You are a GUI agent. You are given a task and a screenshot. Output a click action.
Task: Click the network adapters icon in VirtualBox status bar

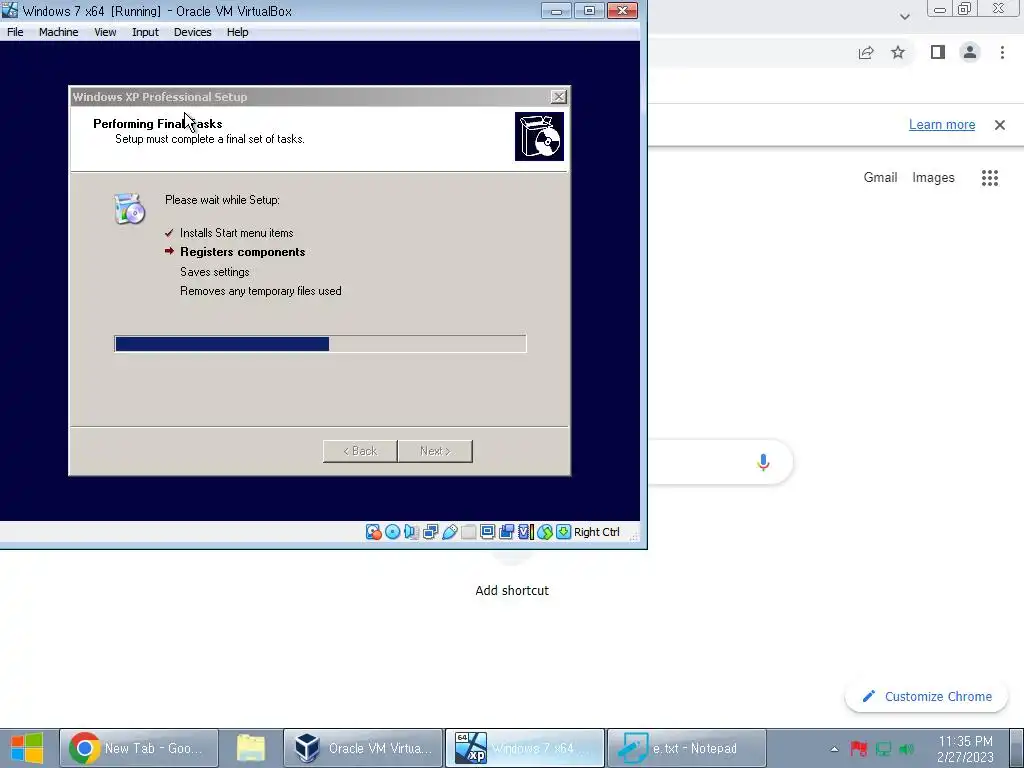pyautogui.click(x=430, y=532)
